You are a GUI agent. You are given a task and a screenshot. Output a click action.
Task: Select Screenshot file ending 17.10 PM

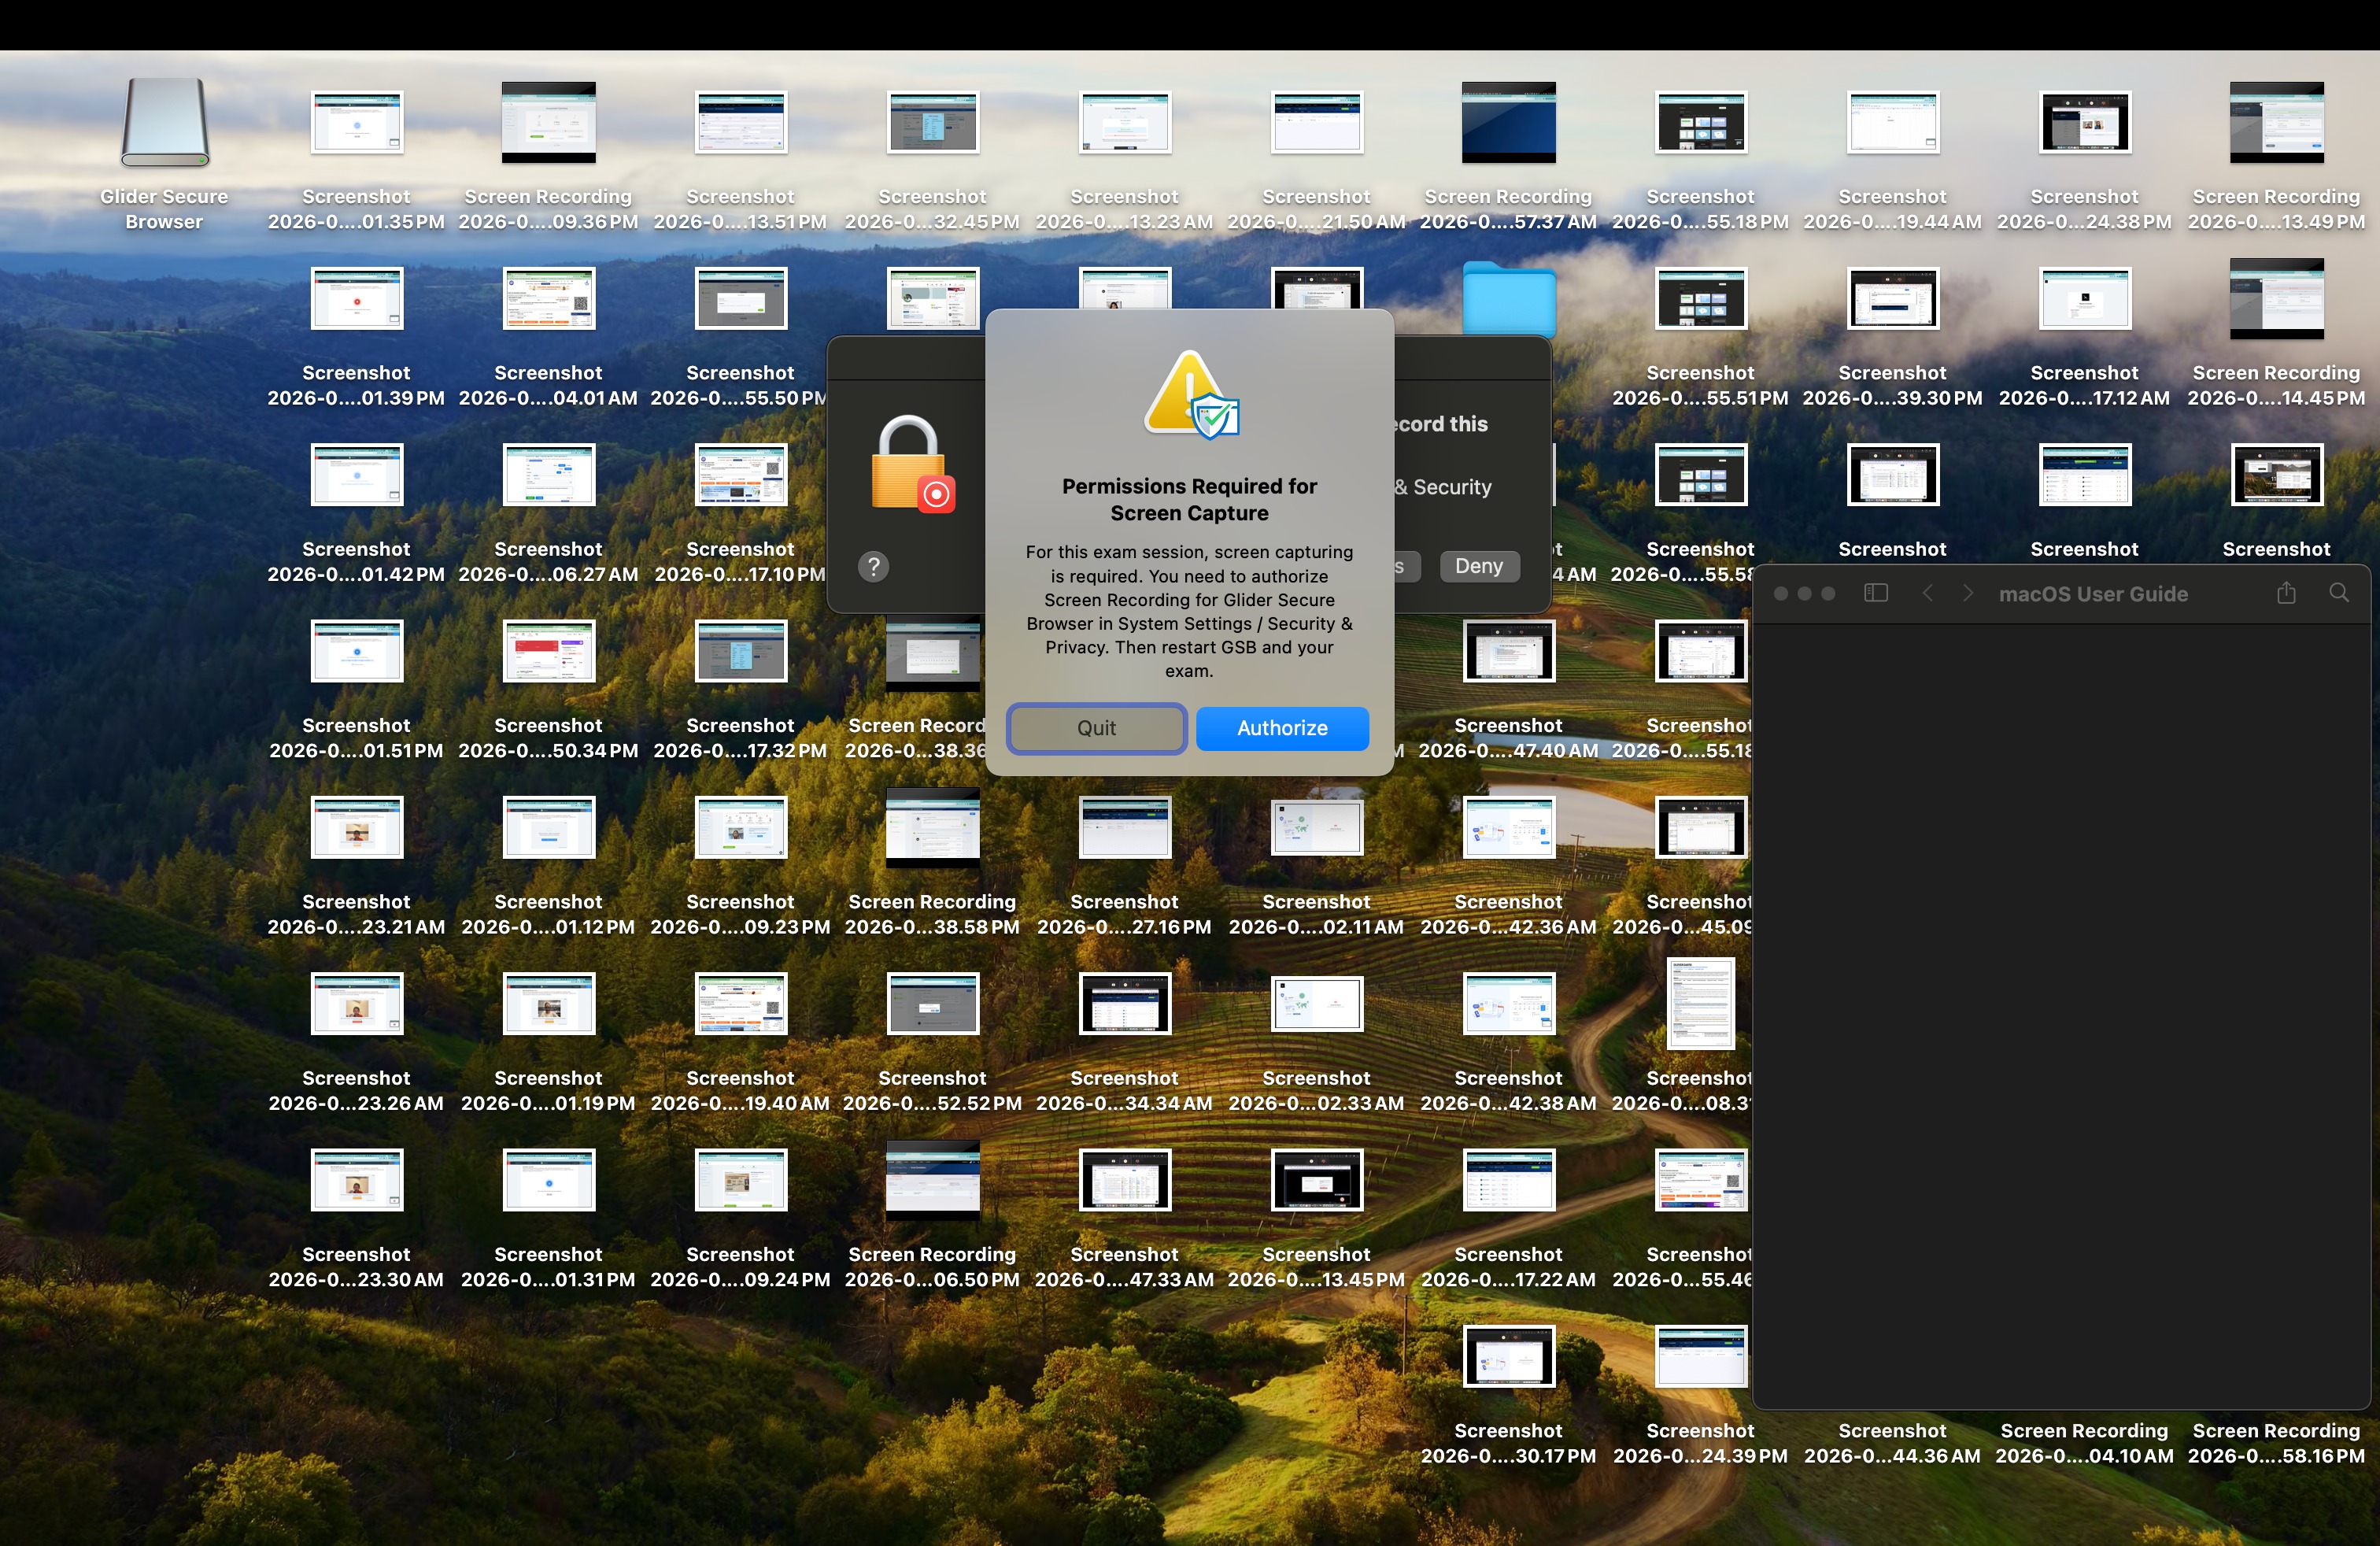[741, 474]
